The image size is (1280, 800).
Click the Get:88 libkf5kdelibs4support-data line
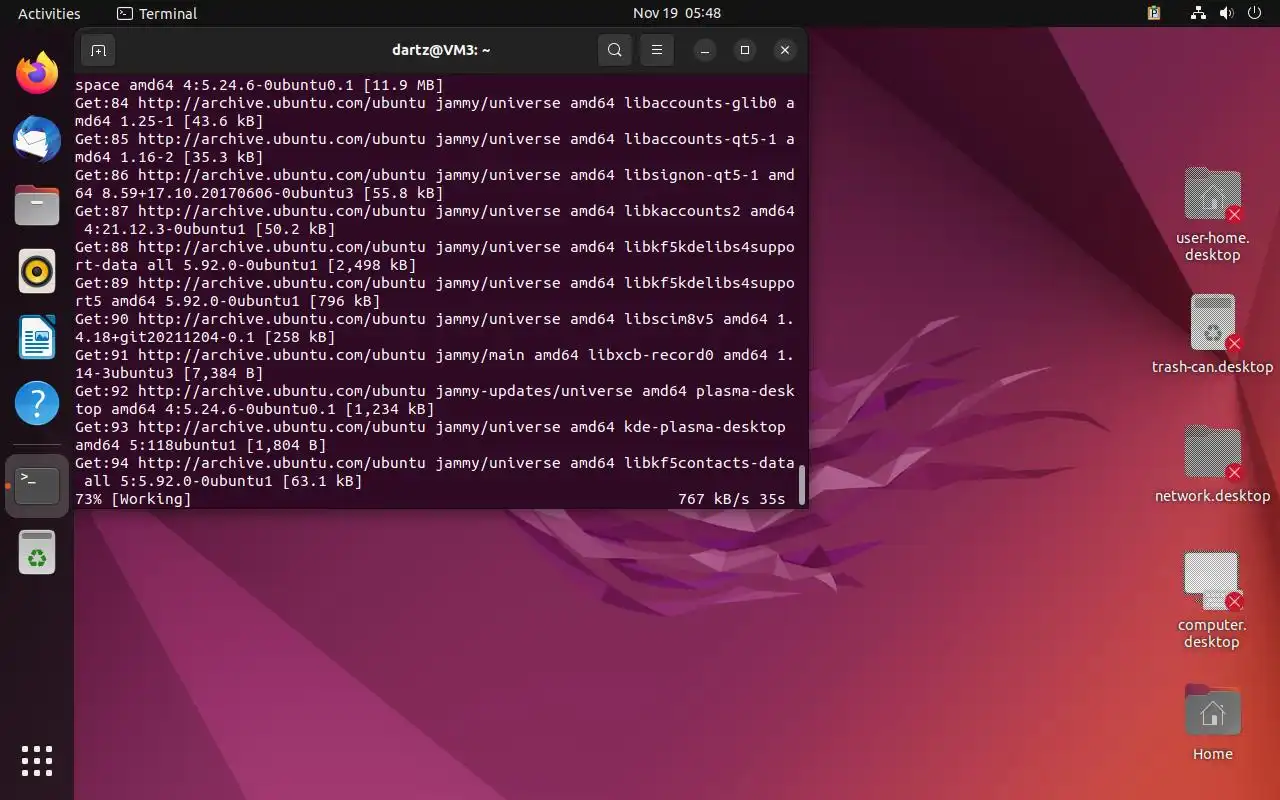pyautogui.click(x=435, y=256)
